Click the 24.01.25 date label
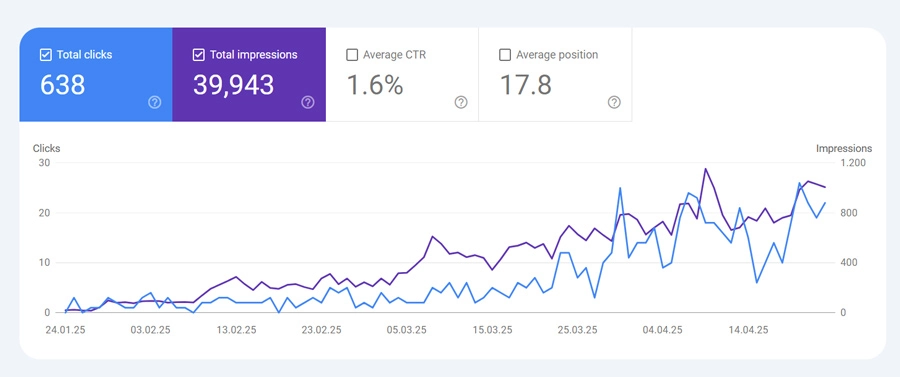This screenshot has height=377, width=900. click(x=65, y=330)
